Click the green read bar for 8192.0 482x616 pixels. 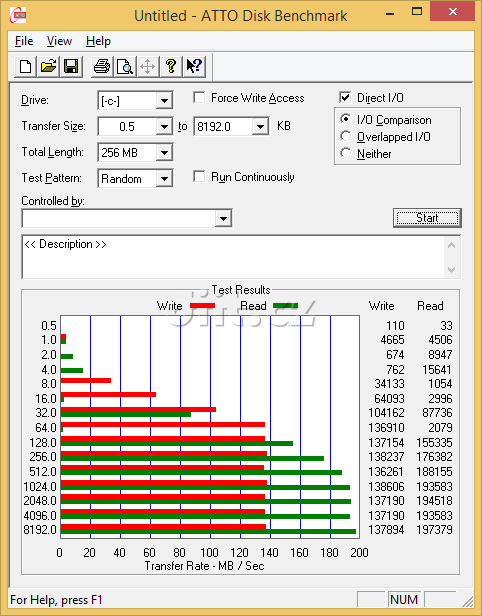coord(208,532)
